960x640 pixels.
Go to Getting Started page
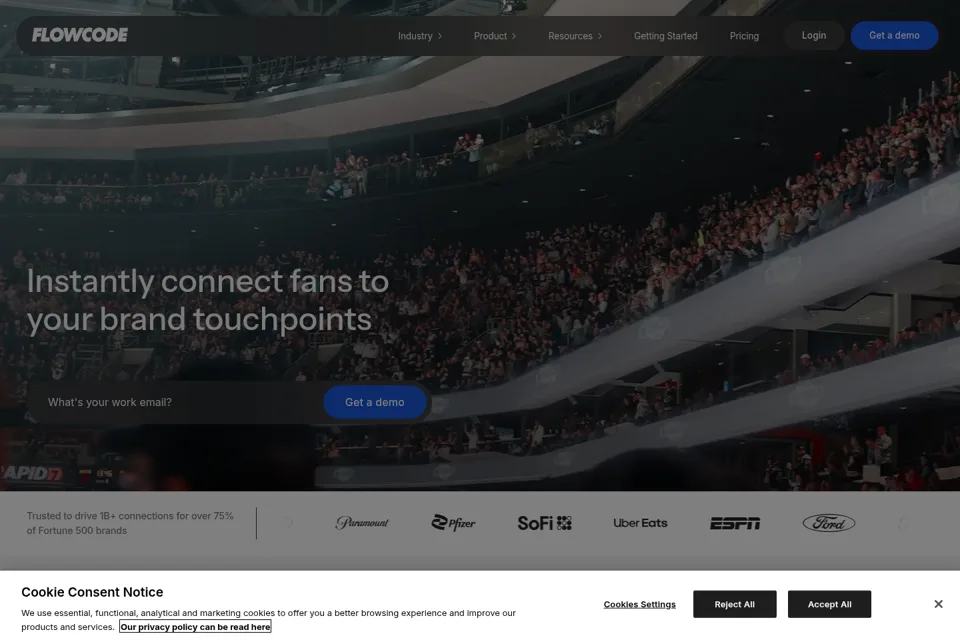point(666,36)
